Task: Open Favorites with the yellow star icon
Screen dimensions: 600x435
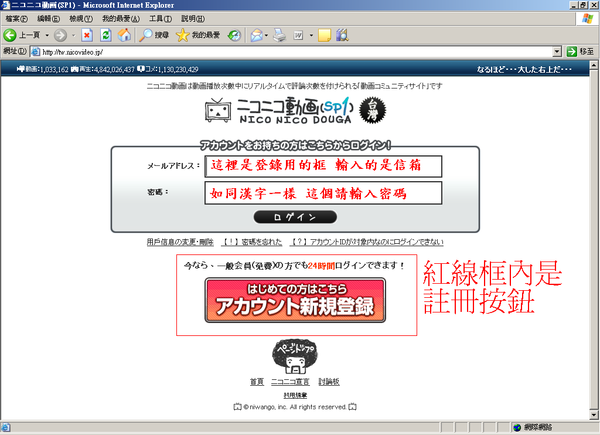Action: [x=183, y=35]
